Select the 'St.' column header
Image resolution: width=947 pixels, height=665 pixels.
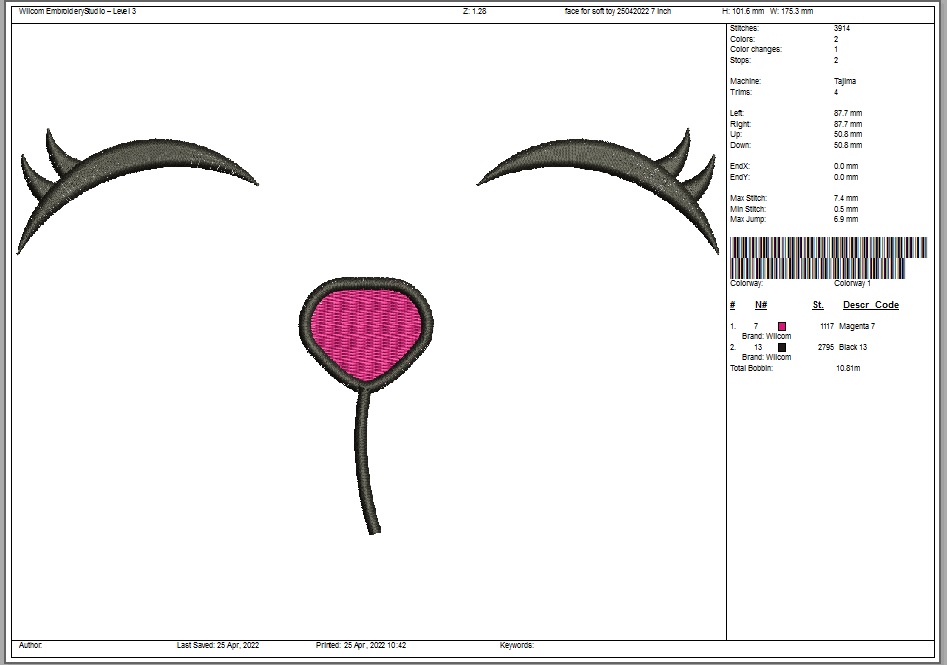point(818,305)
